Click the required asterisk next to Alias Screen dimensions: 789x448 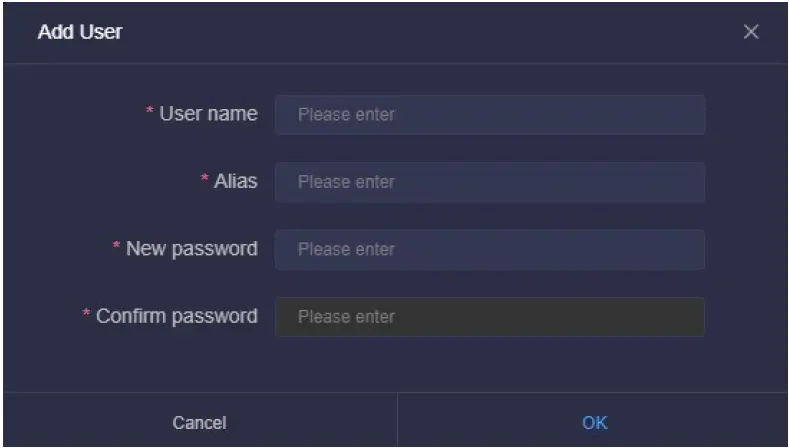[x=204, y=180]
